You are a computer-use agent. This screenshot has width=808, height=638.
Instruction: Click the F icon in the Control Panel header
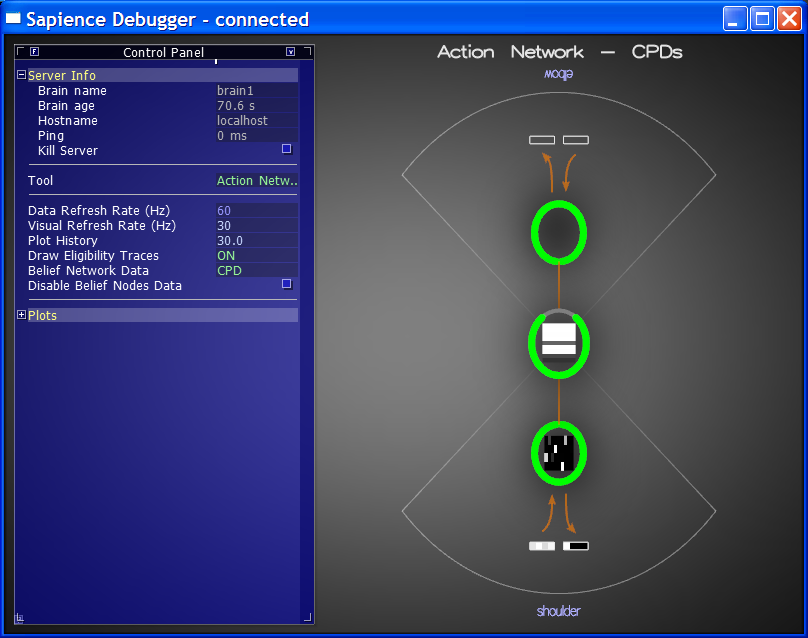coord(34,52)
